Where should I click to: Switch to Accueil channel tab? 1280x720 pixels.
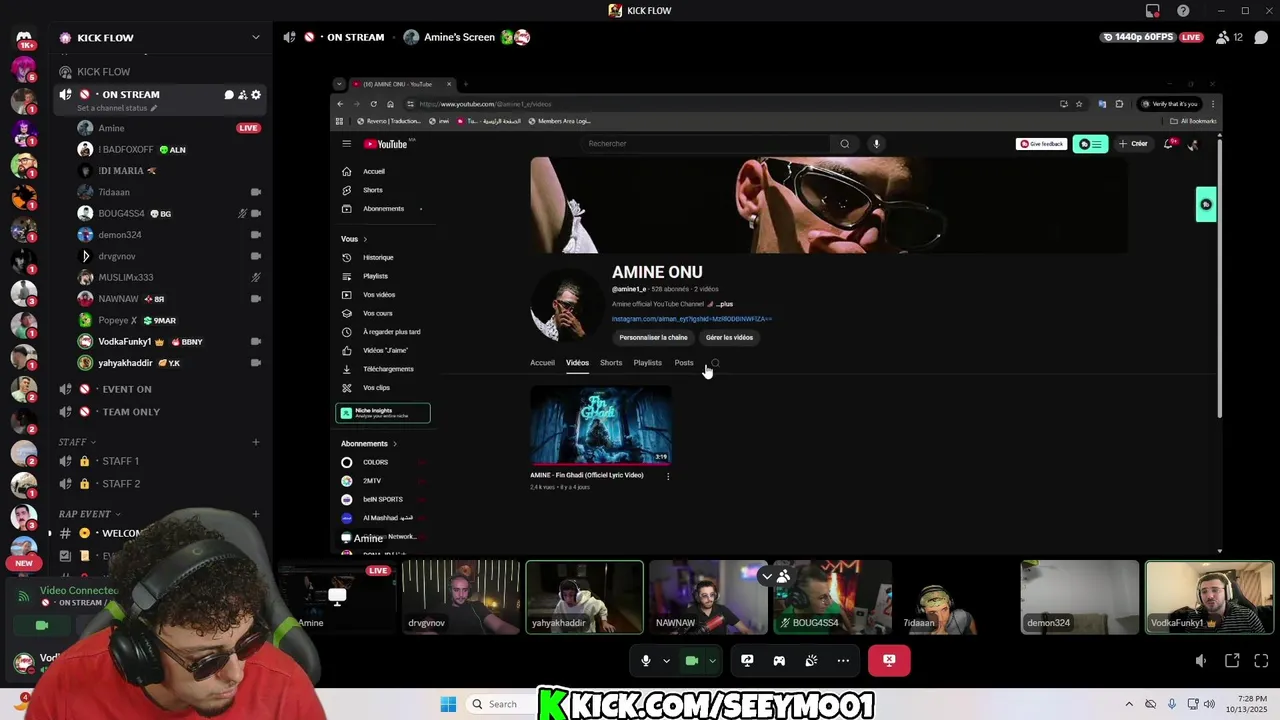pyautogui.click(x=542, y=363)
